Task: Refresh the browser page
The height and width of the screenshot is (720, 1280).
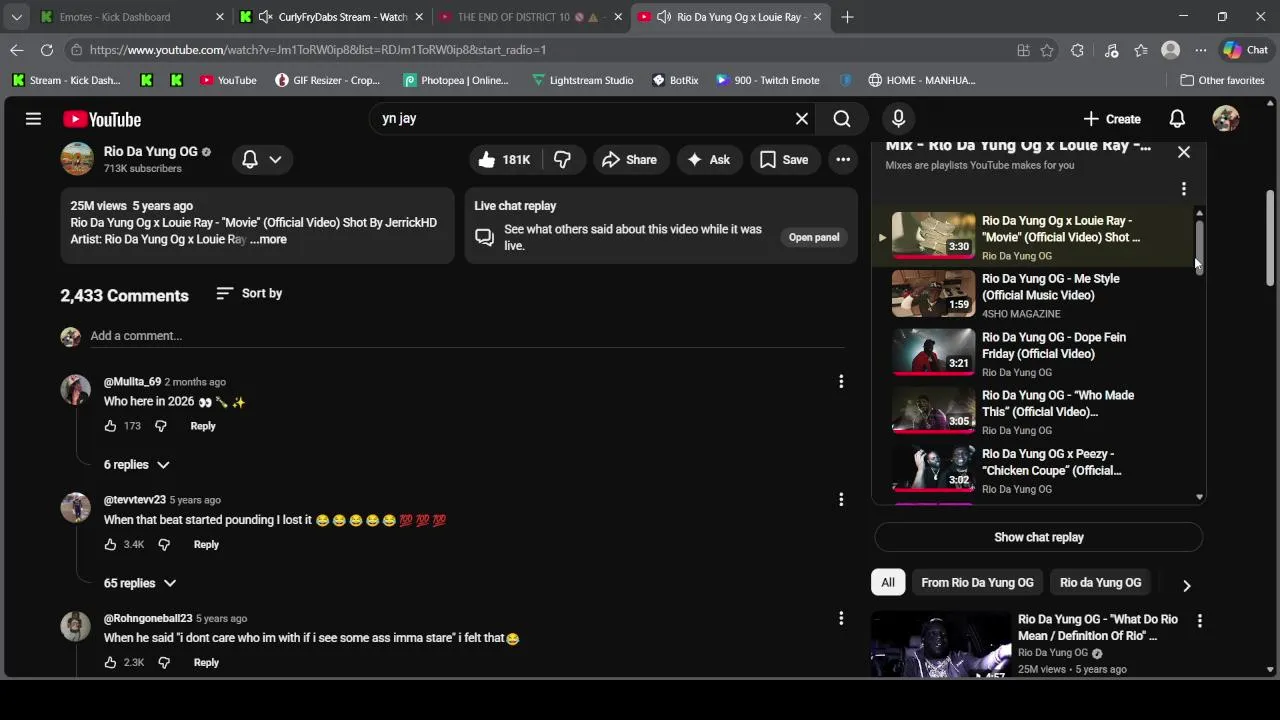Action: (47, 50)
